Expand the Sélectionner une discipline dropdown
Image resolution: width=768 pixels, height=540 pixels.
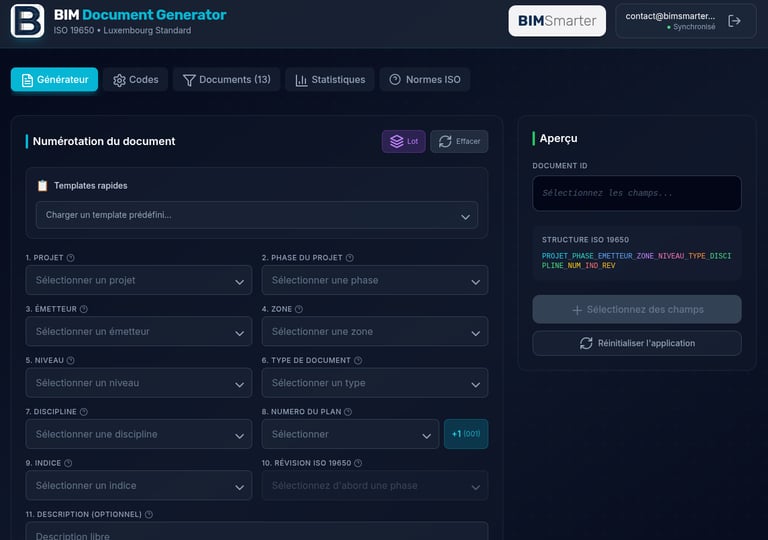pos(139,434)
